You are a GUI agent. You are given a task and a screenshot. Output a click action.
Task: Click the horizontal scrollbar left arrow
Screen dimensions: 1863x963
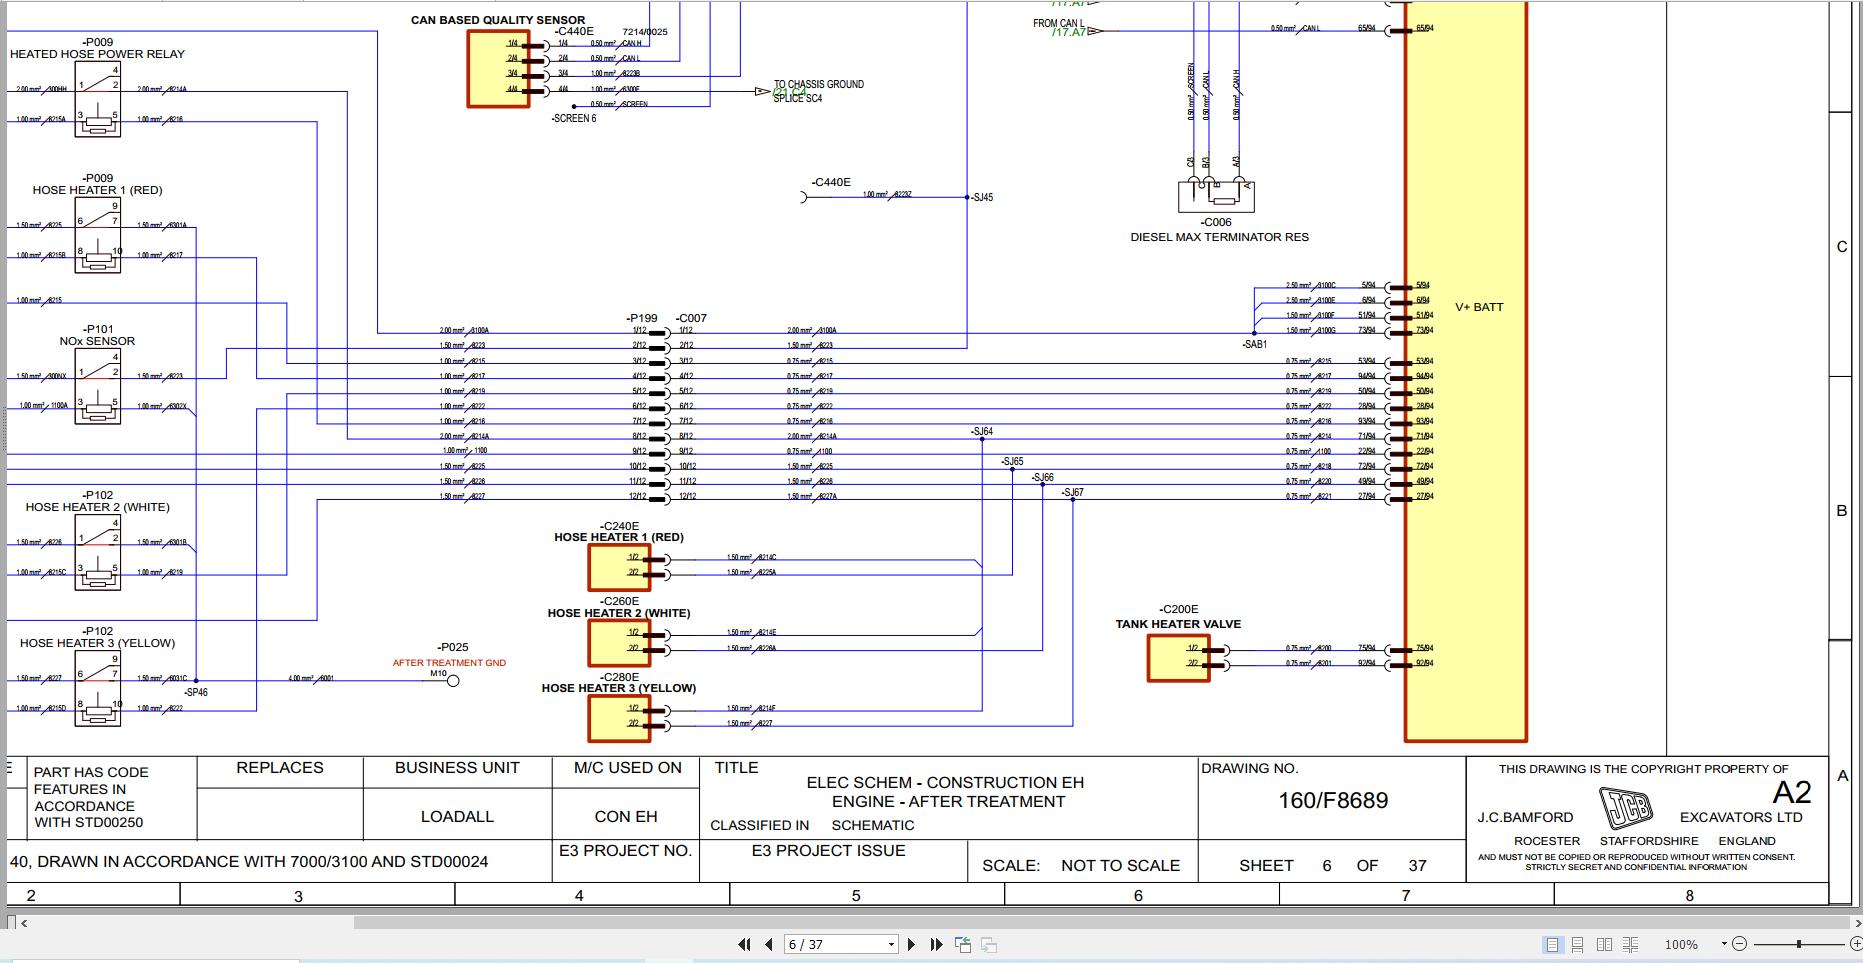click(24, 923)
